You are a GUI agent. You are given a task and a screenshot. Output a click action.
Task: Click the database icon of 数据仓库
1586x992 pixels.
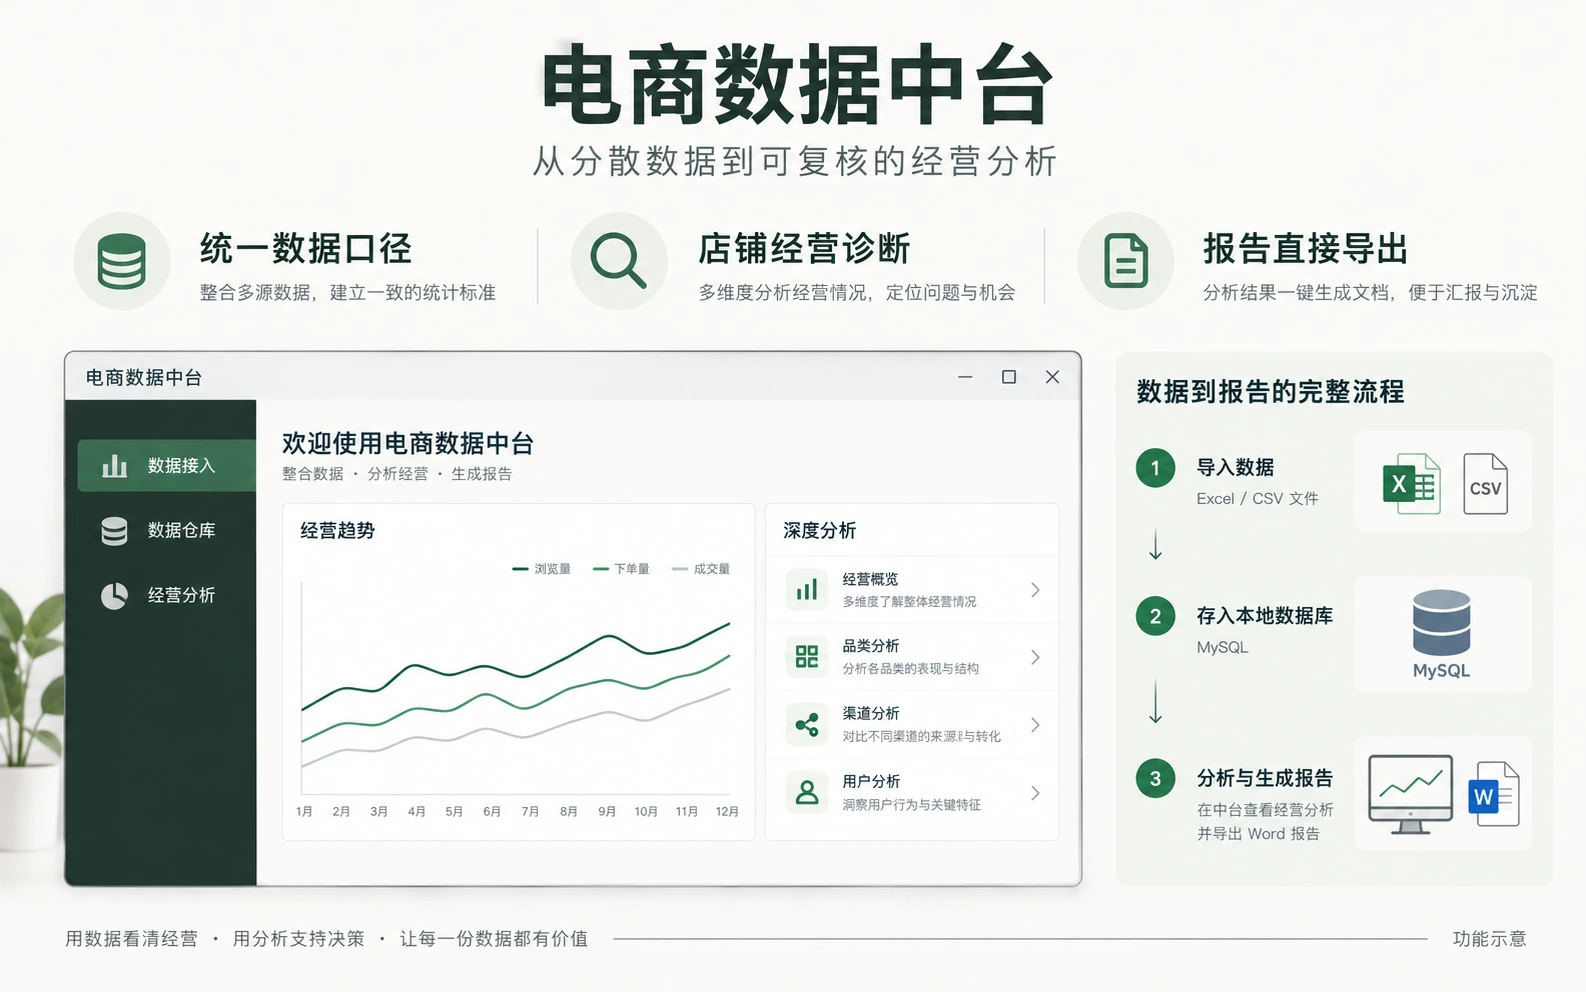pos(114,531)
